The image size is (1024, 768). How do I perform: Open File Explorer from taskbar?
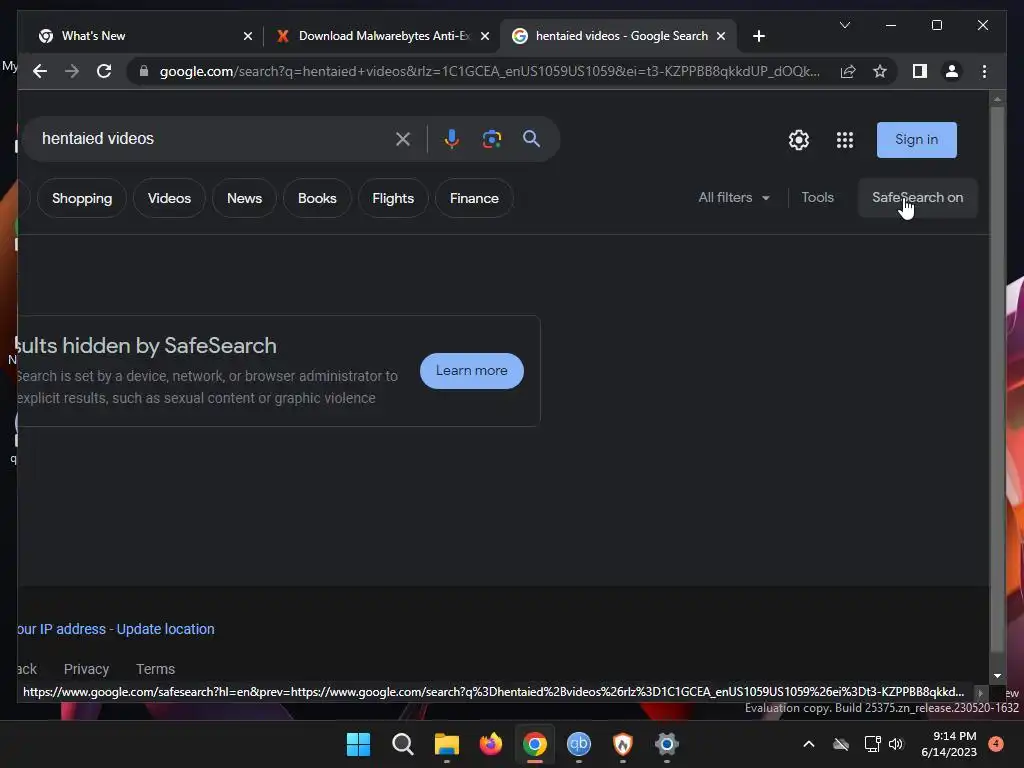coord(447,744)
